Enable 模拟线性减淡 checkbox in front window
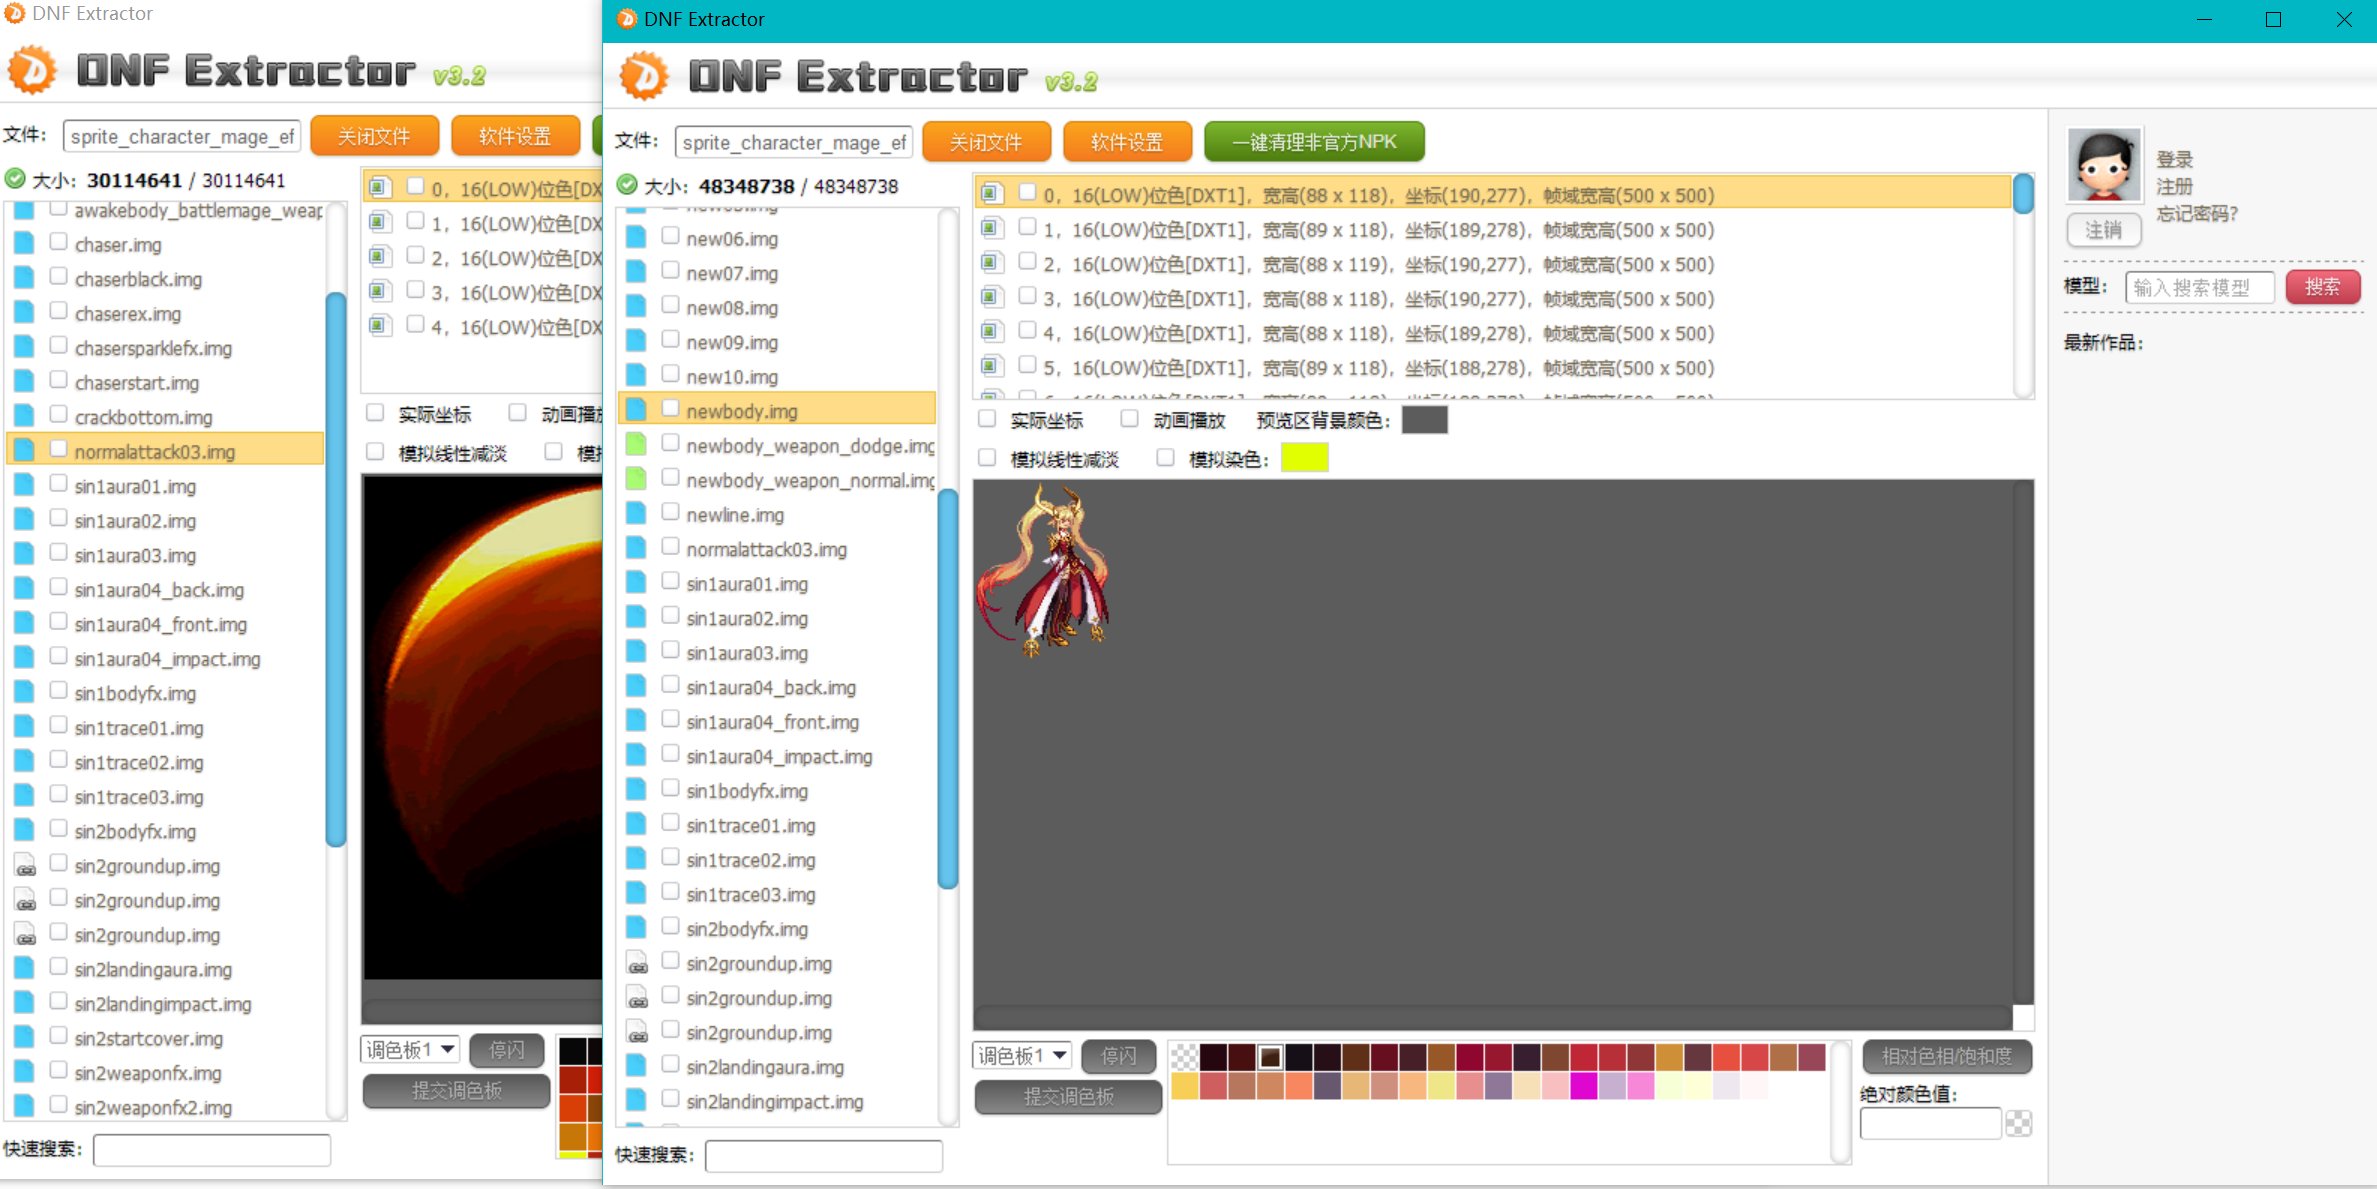 (988, 458)
